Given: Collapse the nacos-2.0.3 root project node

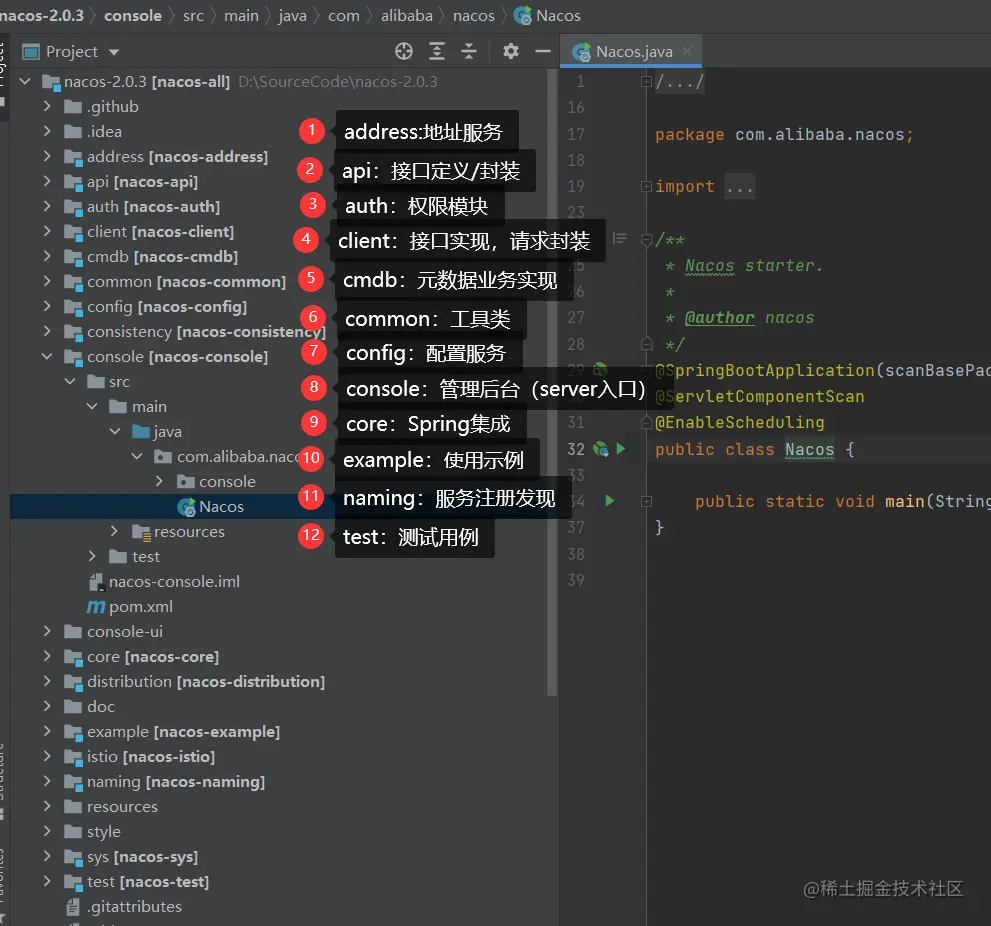Looking at the screenshot, I should 25,82.
